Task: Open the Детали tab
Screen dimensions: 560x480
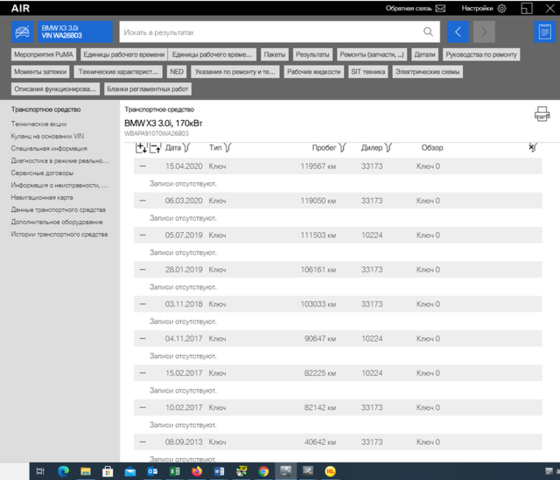Action: coord(425,54)
